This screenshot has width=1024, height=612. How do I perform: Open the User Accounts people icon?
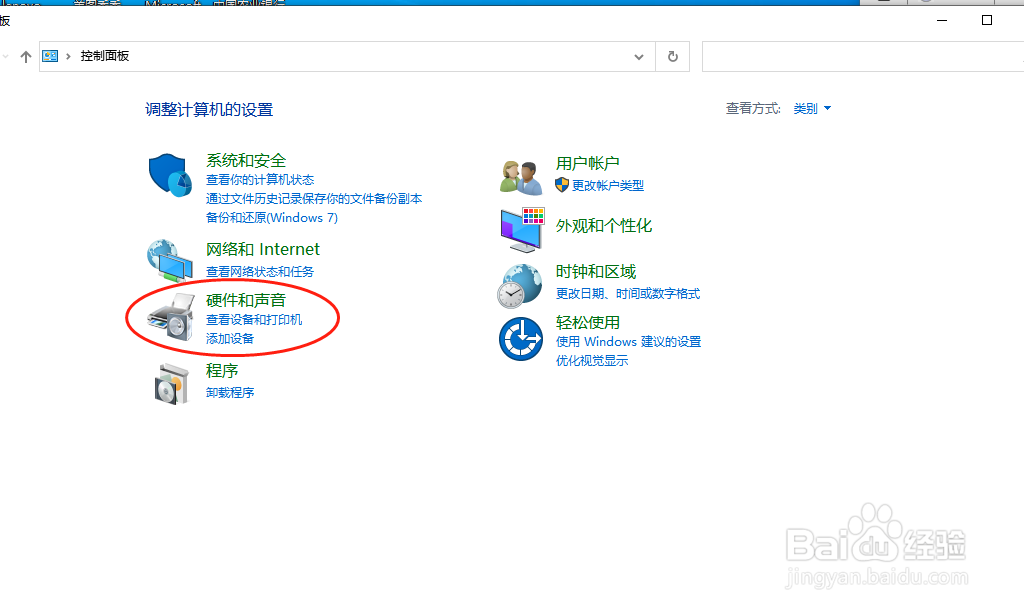520,177
